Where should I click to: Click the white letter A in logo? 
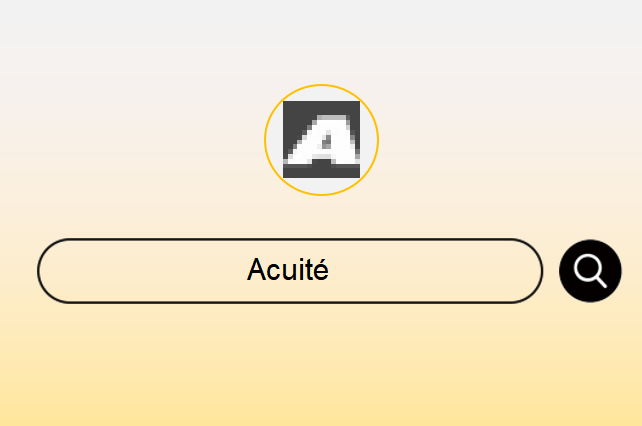[323, 139]
